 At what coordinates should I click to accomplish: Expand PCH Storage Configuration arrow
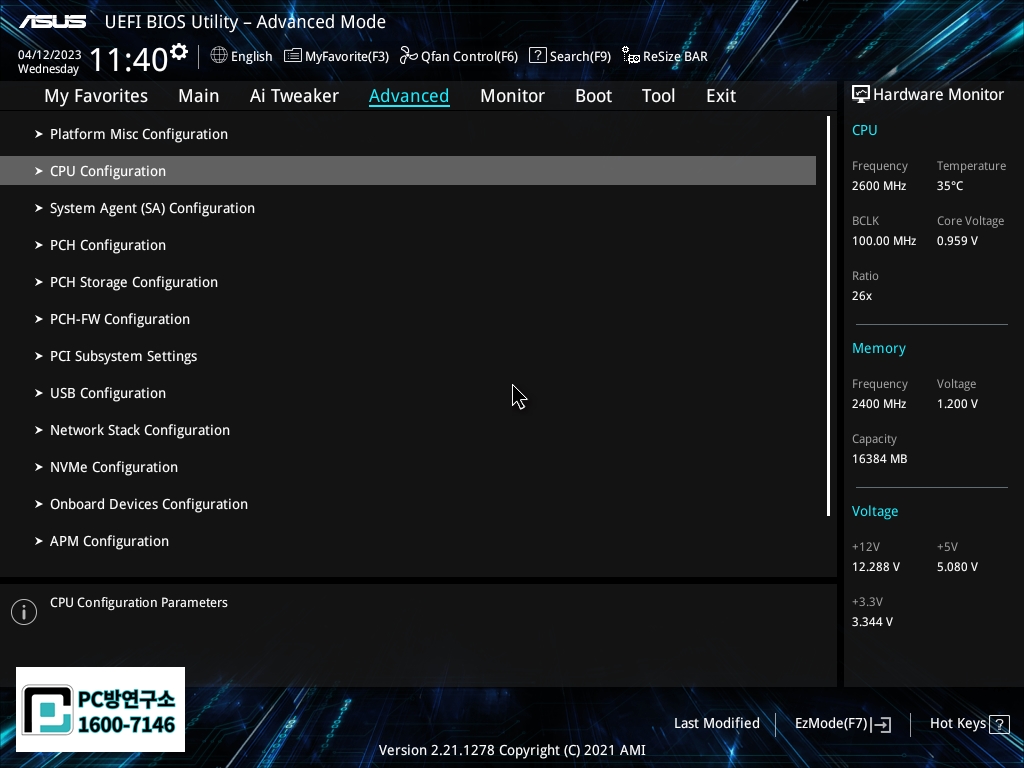tap(39, 282)
